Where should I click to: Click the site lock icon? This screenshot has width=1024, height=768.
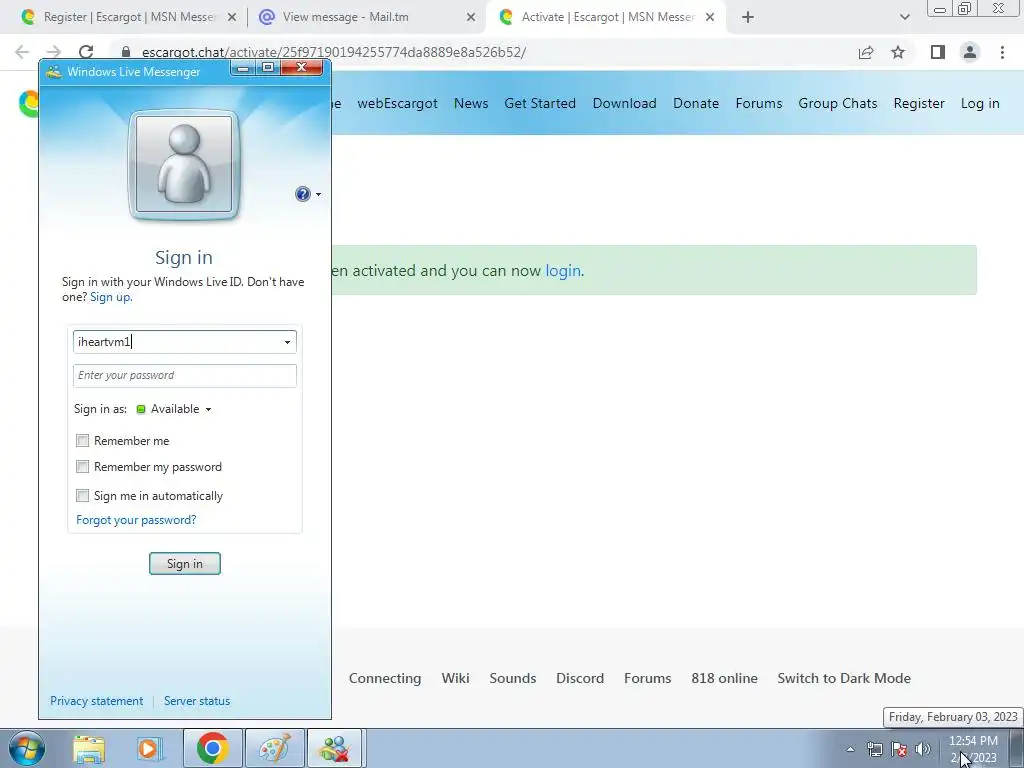pos(126,52)
